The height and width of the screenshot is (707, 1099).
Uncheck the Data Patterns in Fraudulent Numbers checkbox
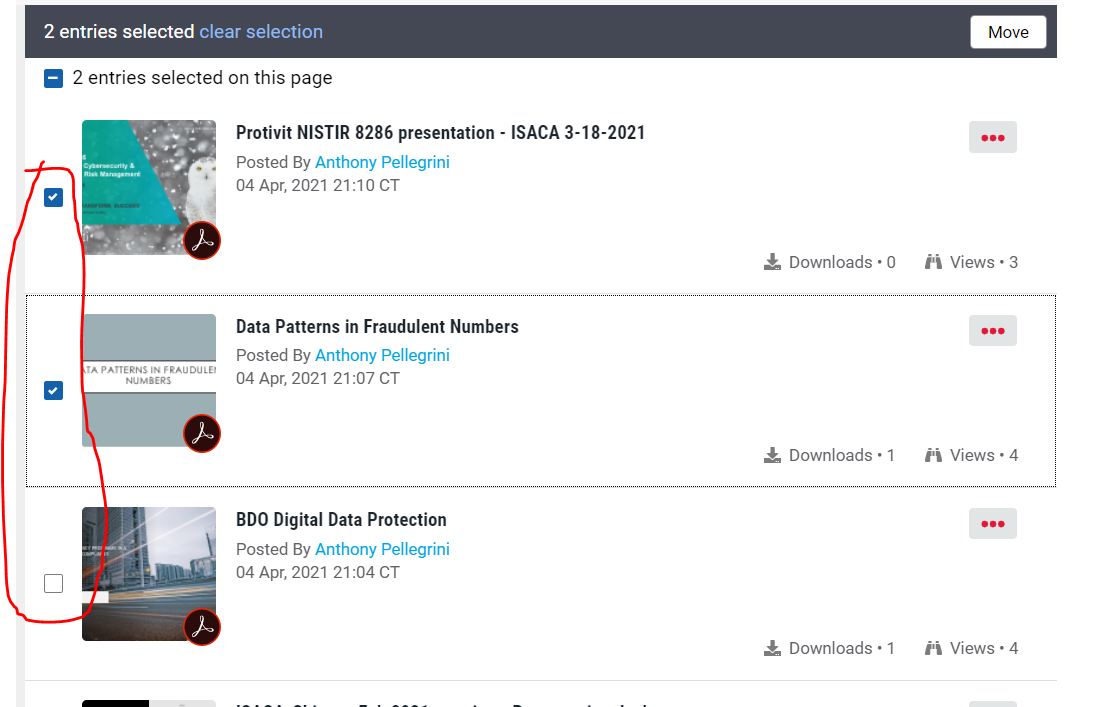tap(54, 390)
